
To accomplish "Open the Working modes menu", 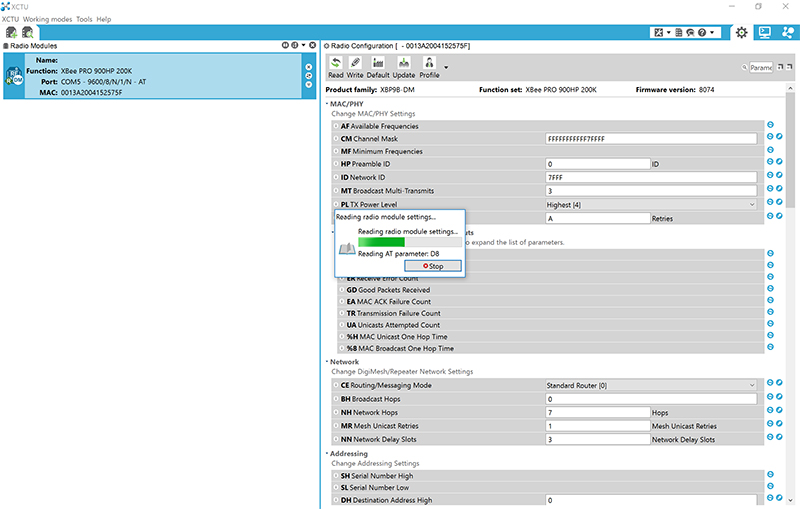I will (47, 19).
